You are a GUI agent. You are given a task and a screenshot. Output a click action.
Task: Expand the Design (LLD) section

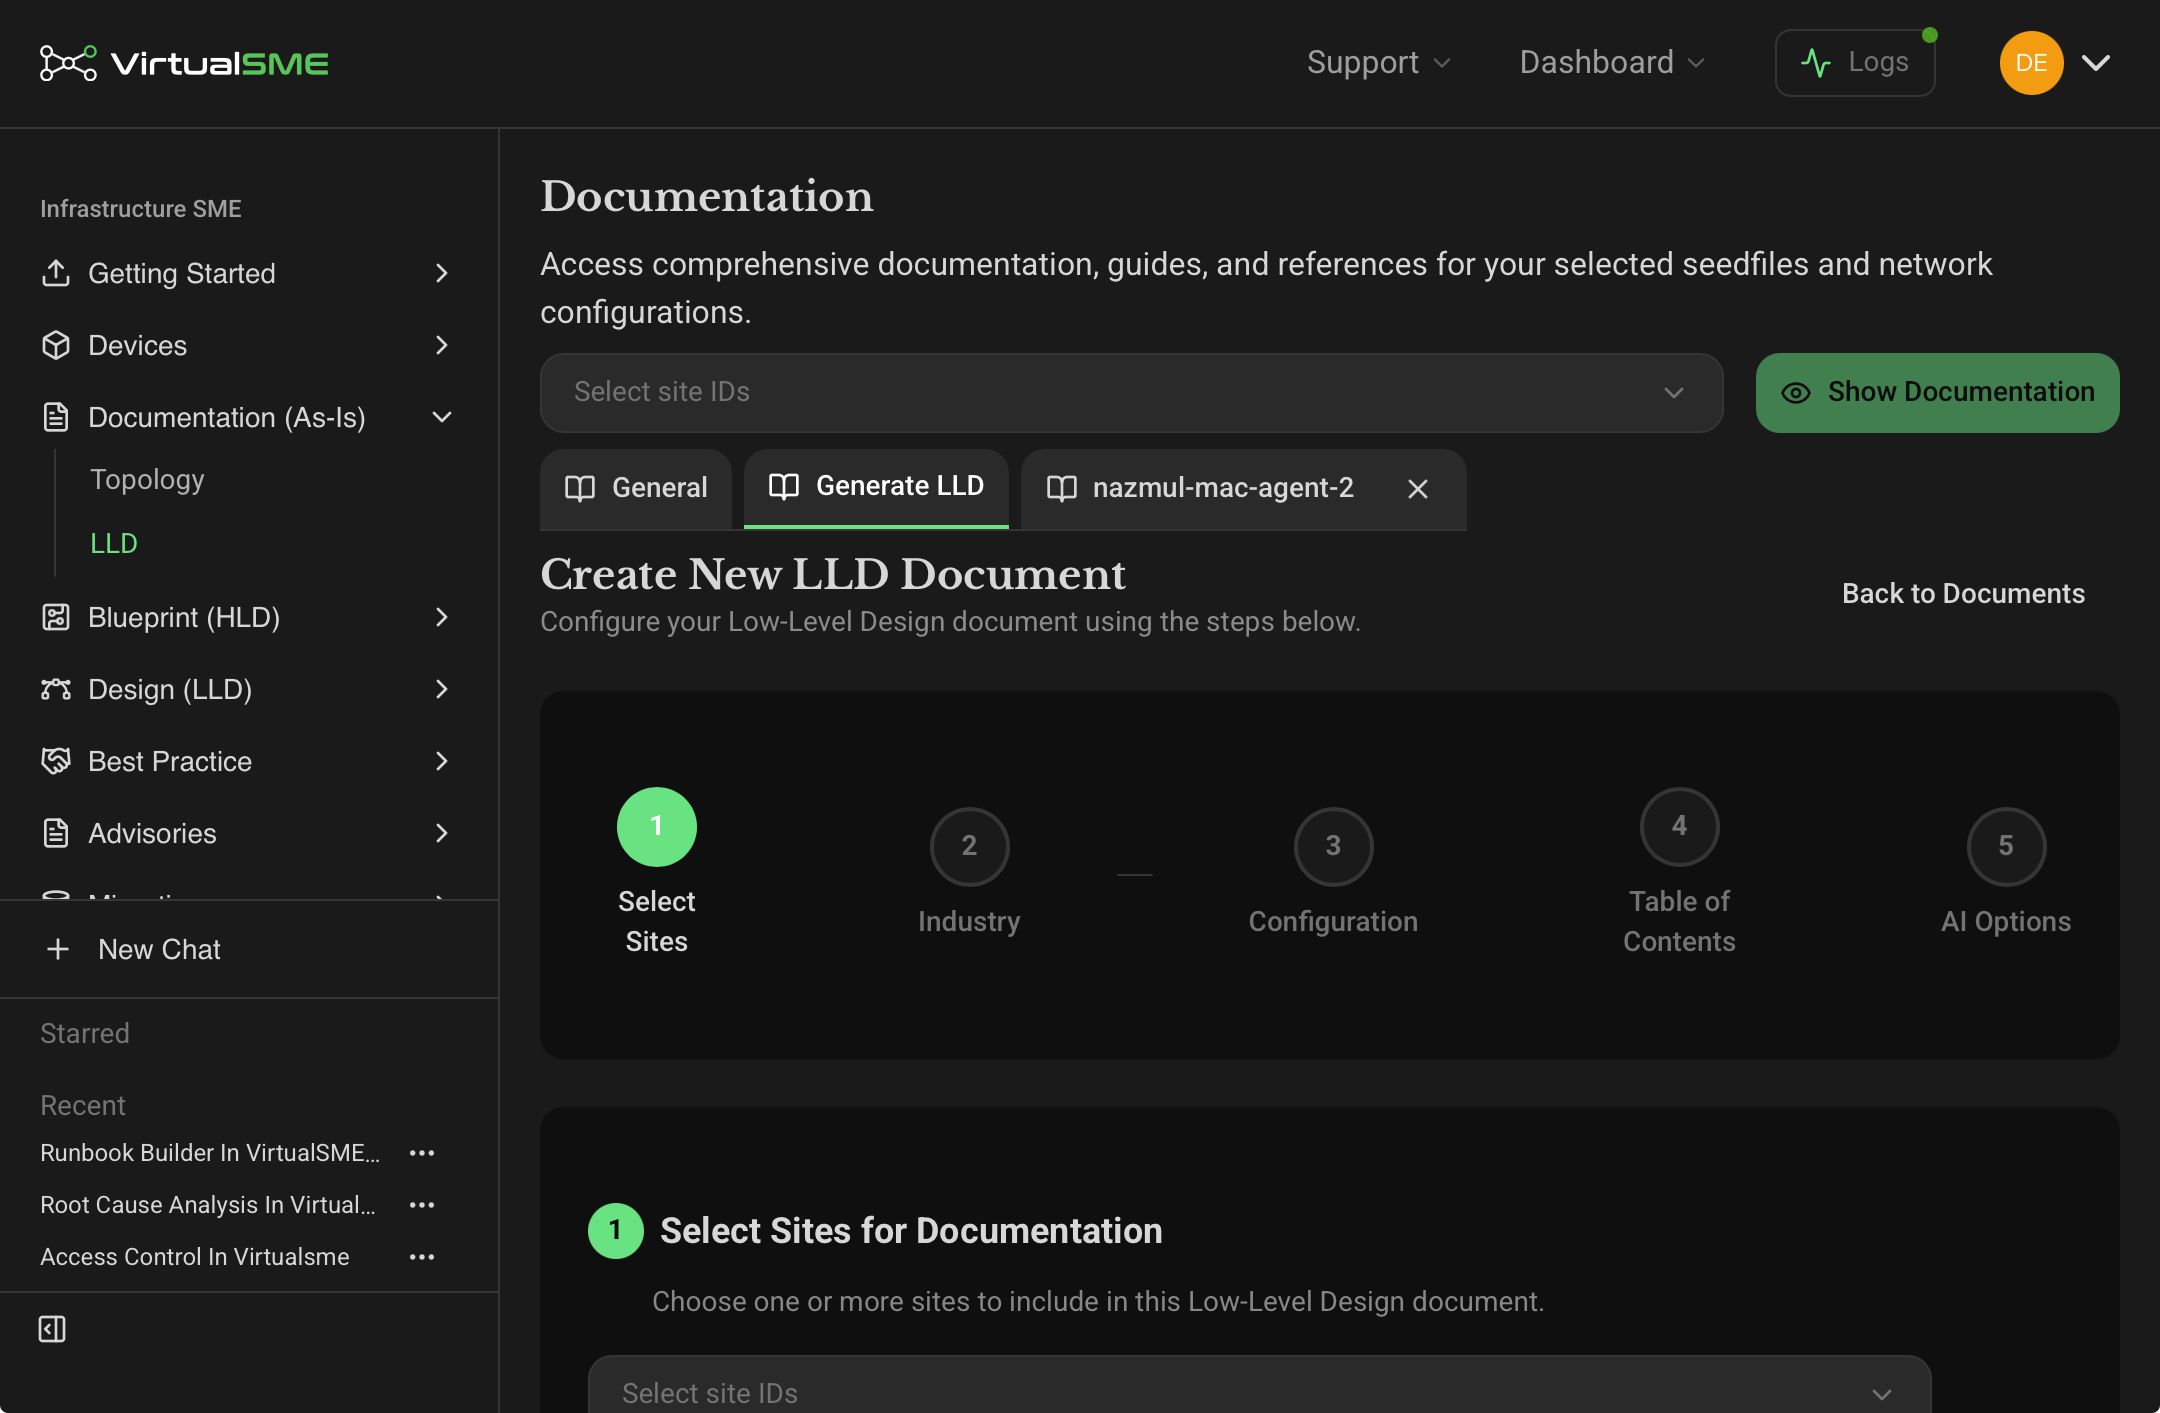pyautogui.click(x=442, y=689)
